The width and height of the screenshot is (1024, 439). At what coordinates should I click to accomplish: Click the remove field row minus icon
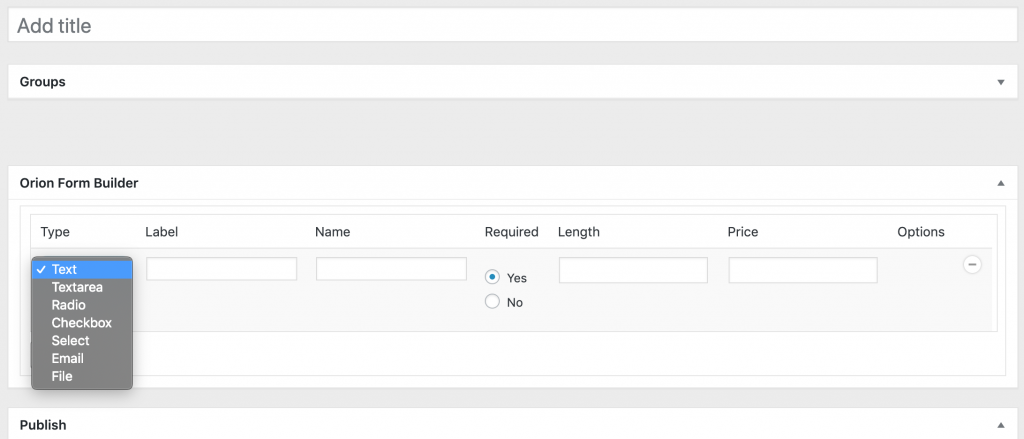pyautogui.click(x=971, y=265)
